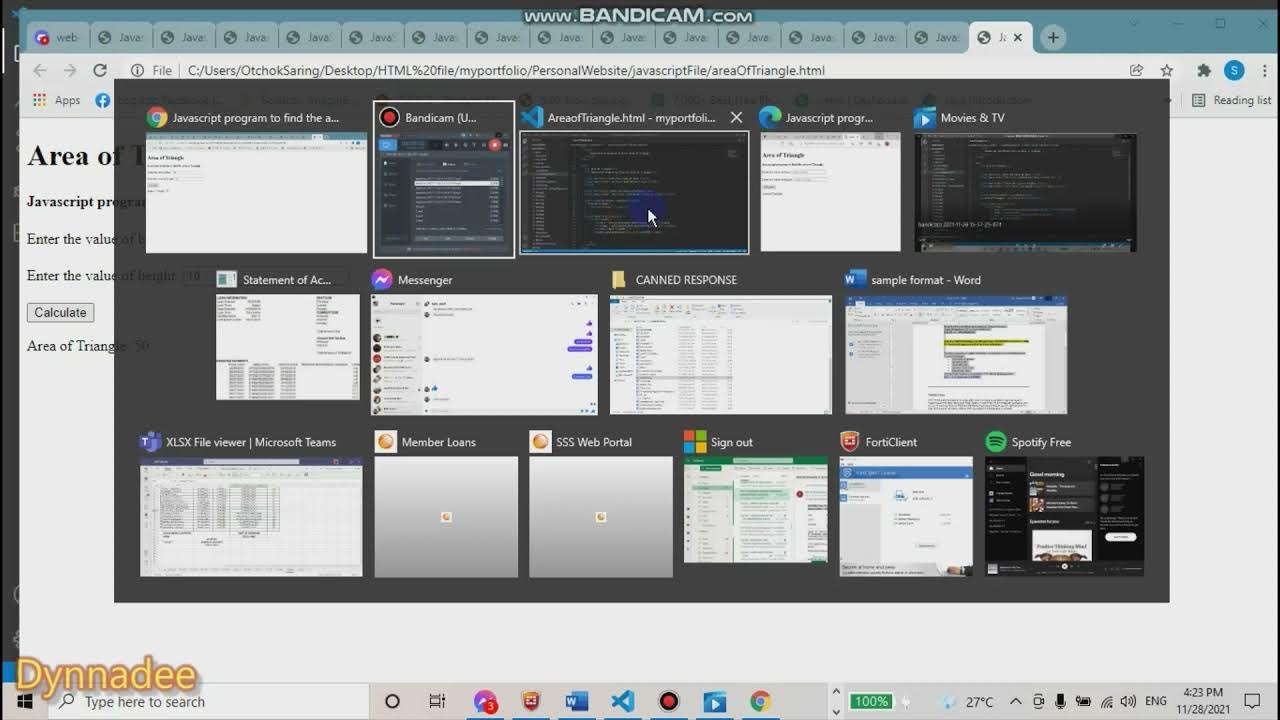
Task: Switch to 'sample format - Word' window
Action: (x=956, y=340)
